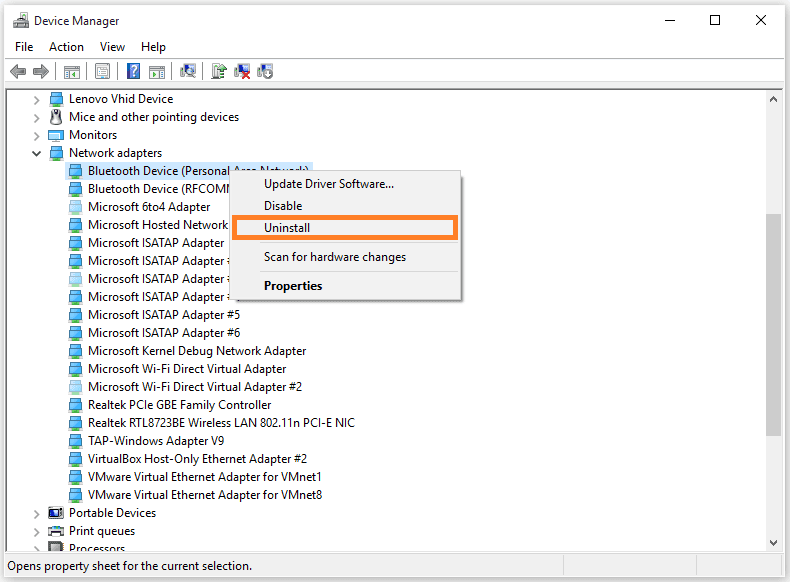Open the Help menu
The height and width of the screenshot is (582, 790).
[x=153, y=47]
